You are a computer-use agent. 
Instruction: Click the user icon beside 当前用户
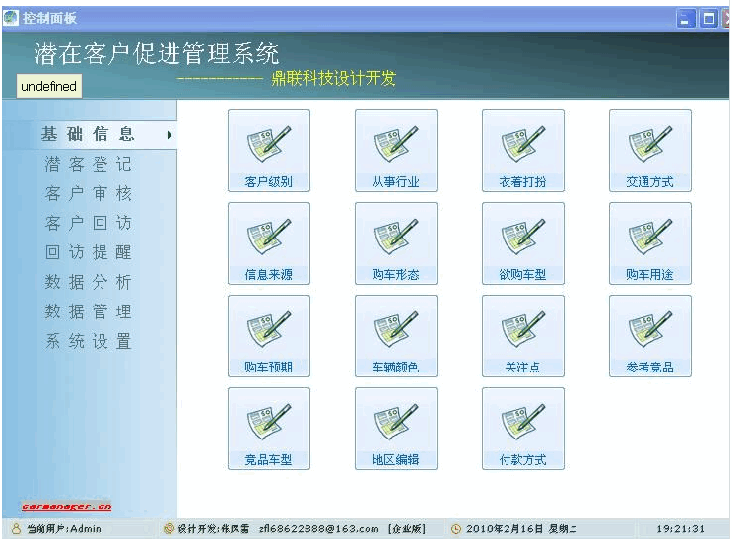pyautogui.click(x=16, y=528)
